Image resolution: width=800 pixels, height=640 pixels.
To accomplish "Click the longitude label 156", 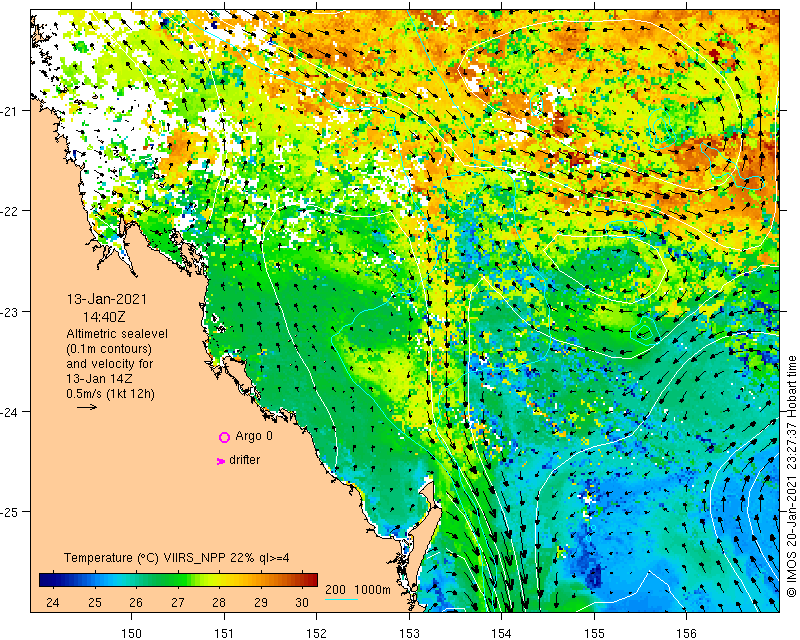I will [686, 633].
